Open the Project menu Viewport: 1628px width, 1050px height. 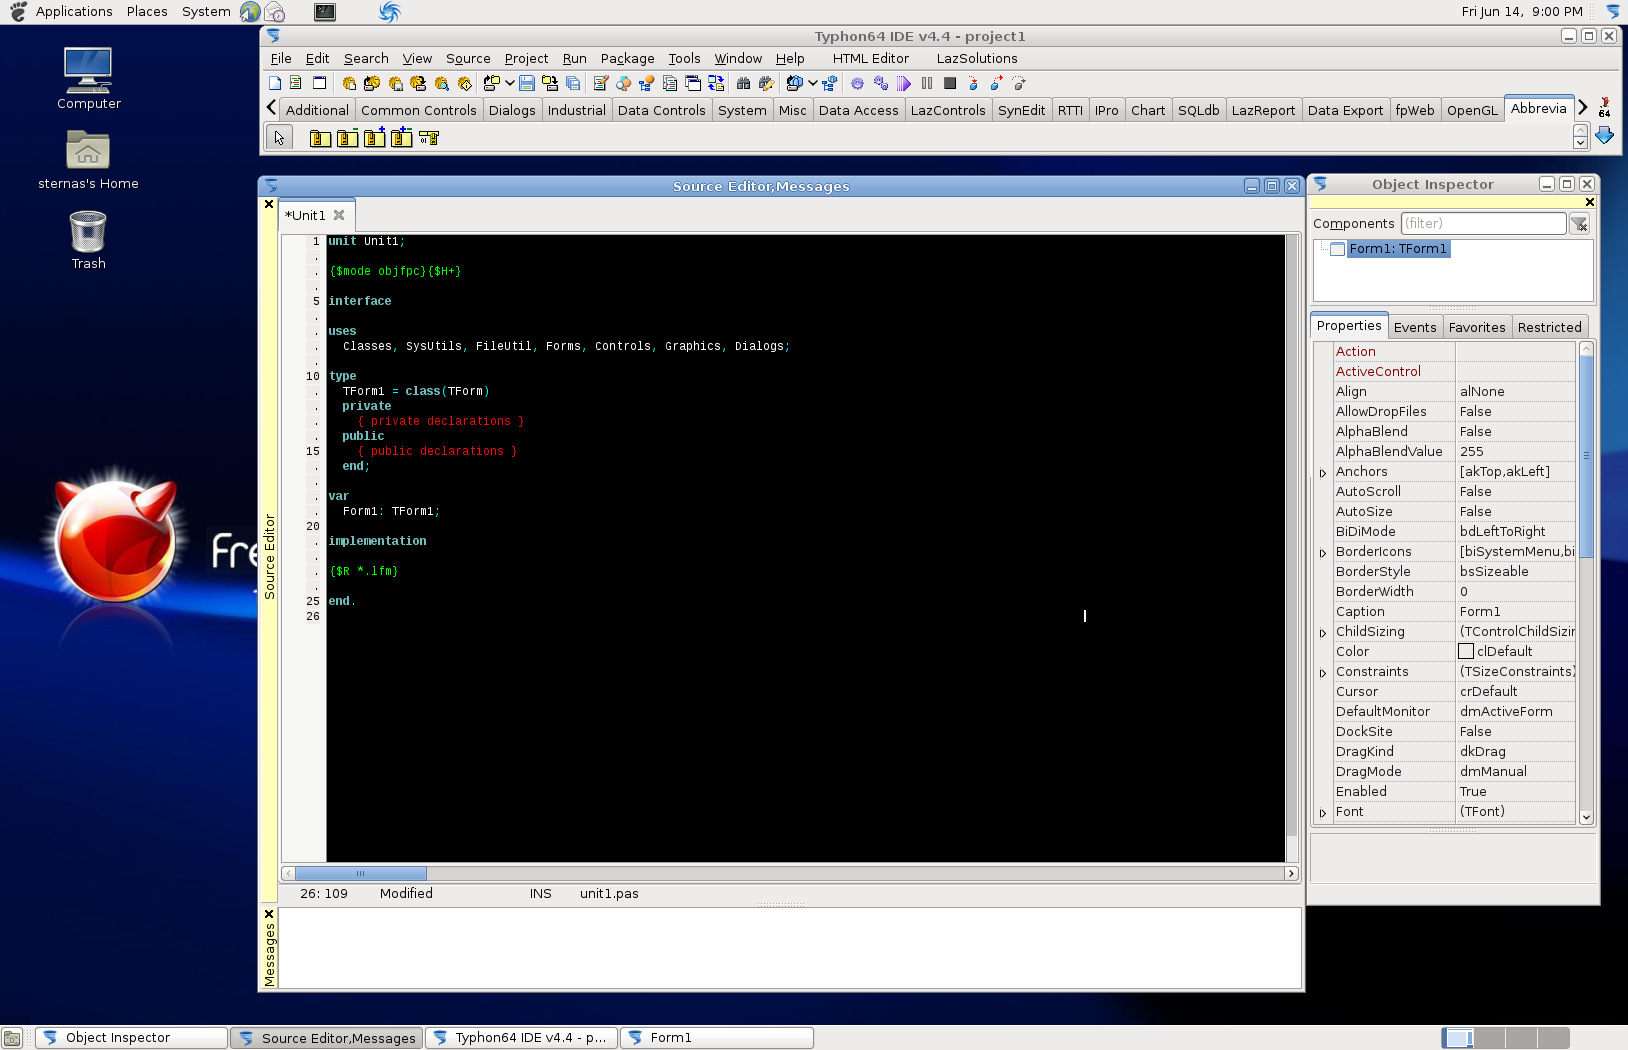coord(526,58)
